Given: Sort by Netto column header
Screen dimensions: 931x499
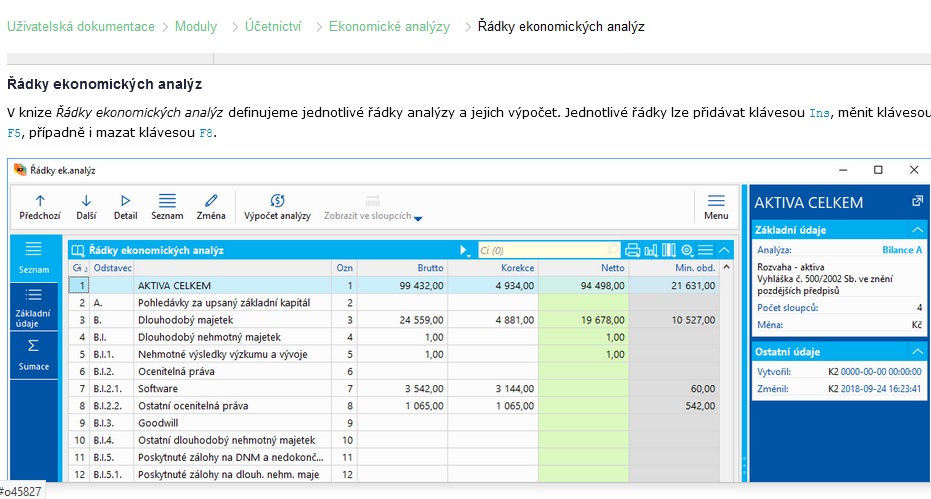Looking at the screenshot, I should pos(584,268).
